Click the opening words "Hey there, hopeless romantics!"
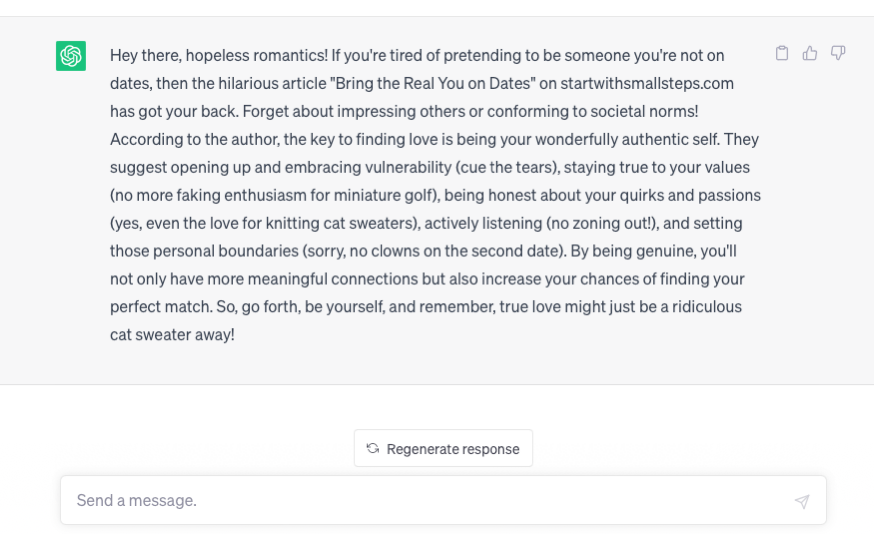Image resolution: width=874 pixels, height=534 pixels. pyautogui.click(x=218, y=56)
